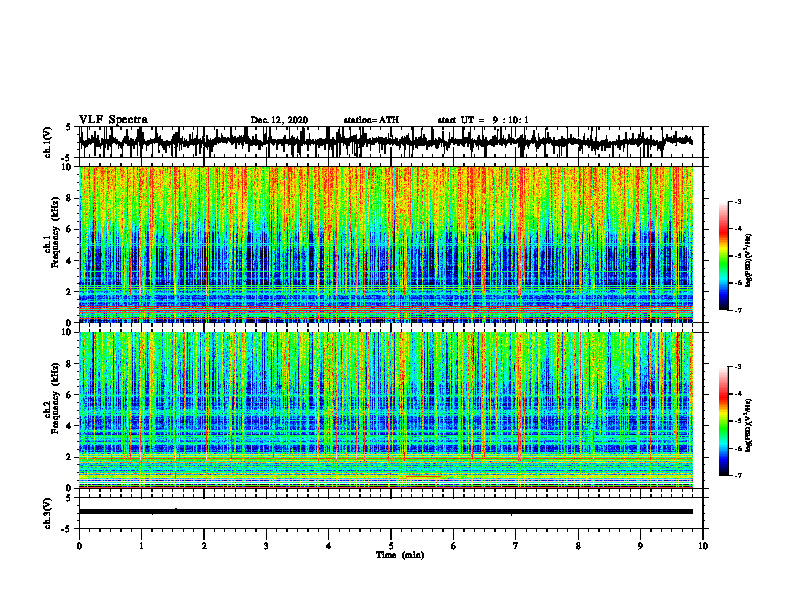
Task: Click the ch.3 flat voltage trace
Action: tap(385, 512)
